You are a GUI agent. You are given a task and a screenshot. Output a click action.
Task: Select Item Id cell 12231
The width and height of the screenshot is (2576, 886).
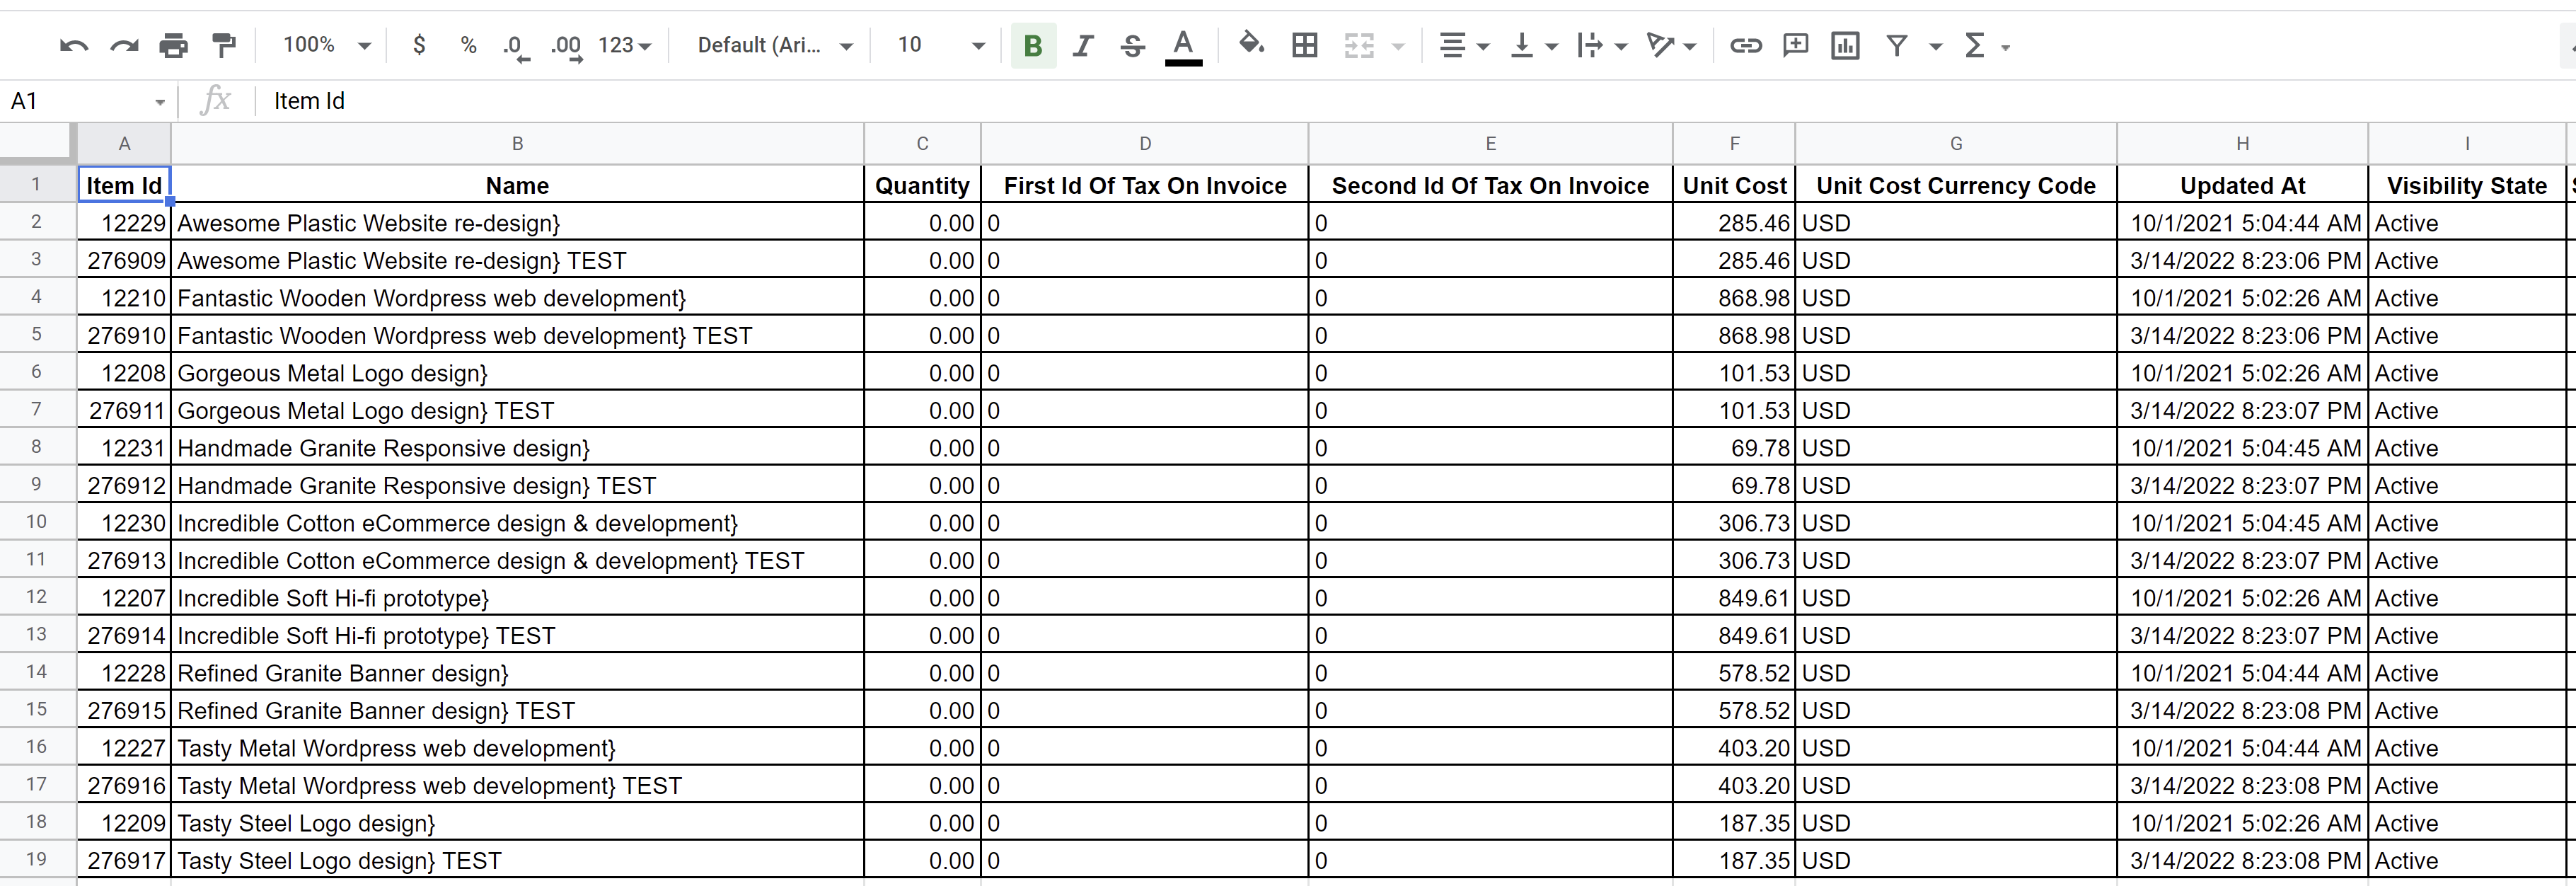coord(124,448)
